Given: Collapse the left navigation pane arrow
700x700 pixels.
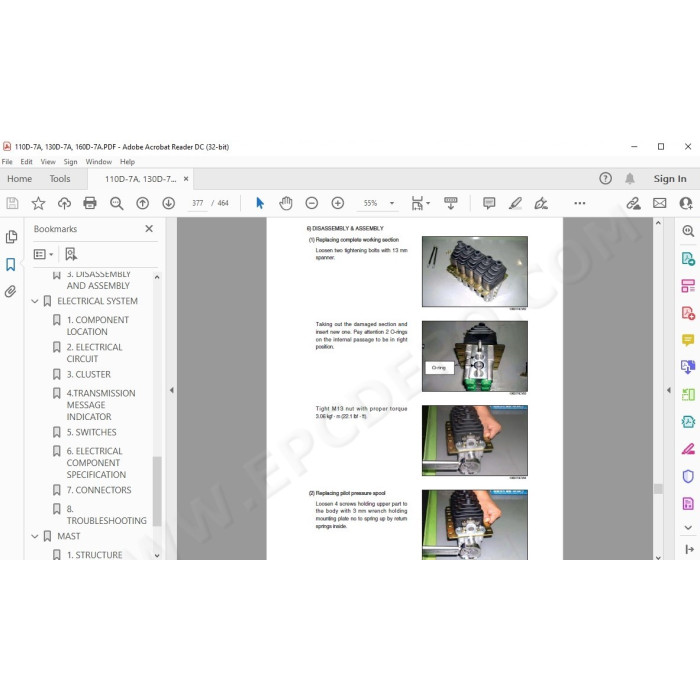Looking at the screenshot, I should (x=171, y=390).
